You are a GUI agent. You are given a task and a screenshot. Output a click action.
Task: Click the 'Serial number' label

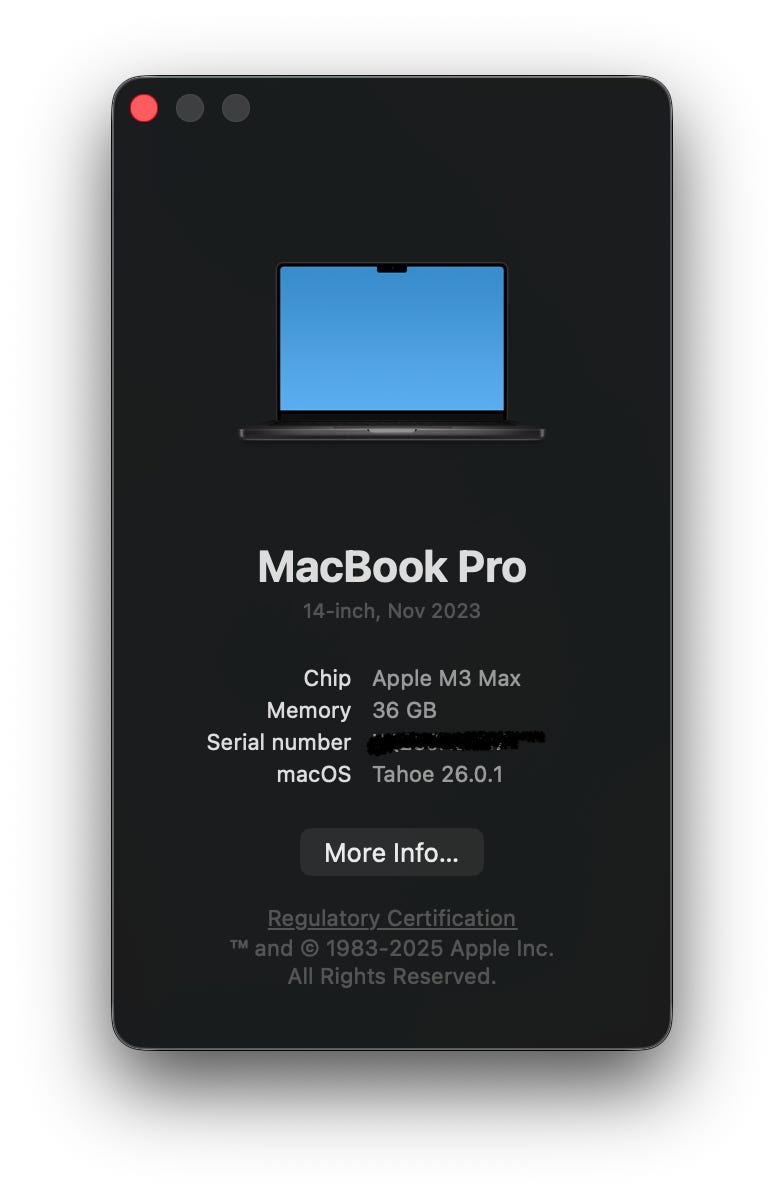[279, 743]
